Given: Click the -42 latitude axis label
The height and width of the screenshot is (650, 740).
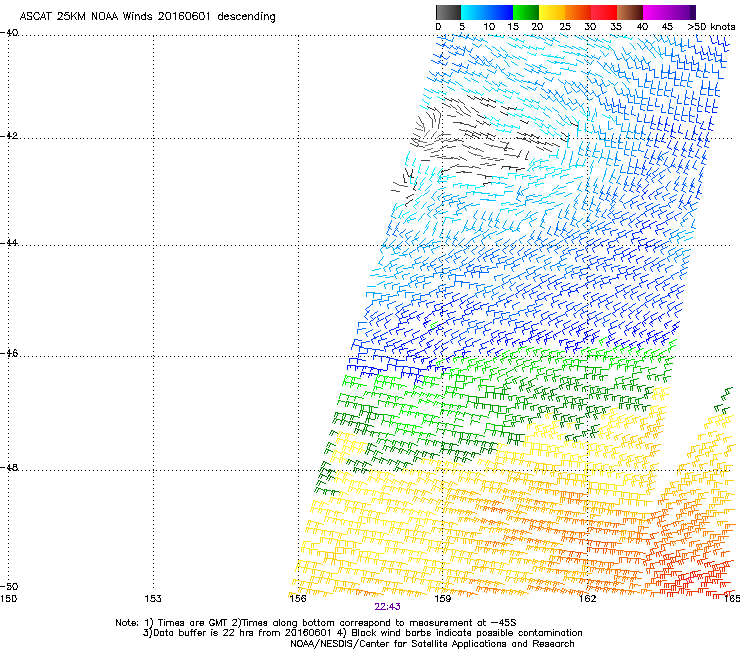Looking at the screenshot, I should pyautogui.click(x=9, y=136).
